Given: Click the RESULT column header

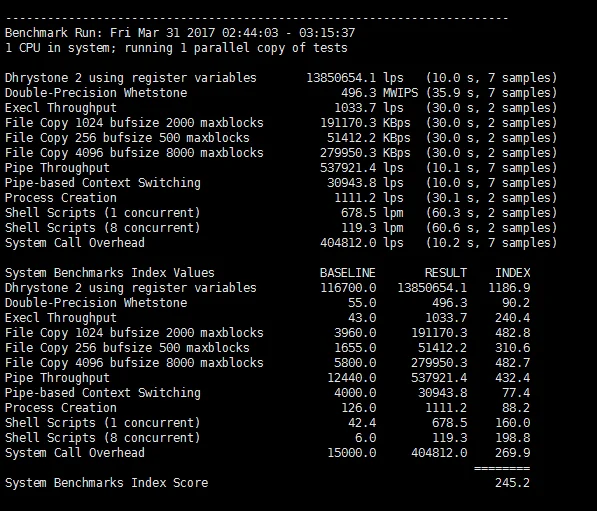Looking at the screenshot, I should click(445, 273).
